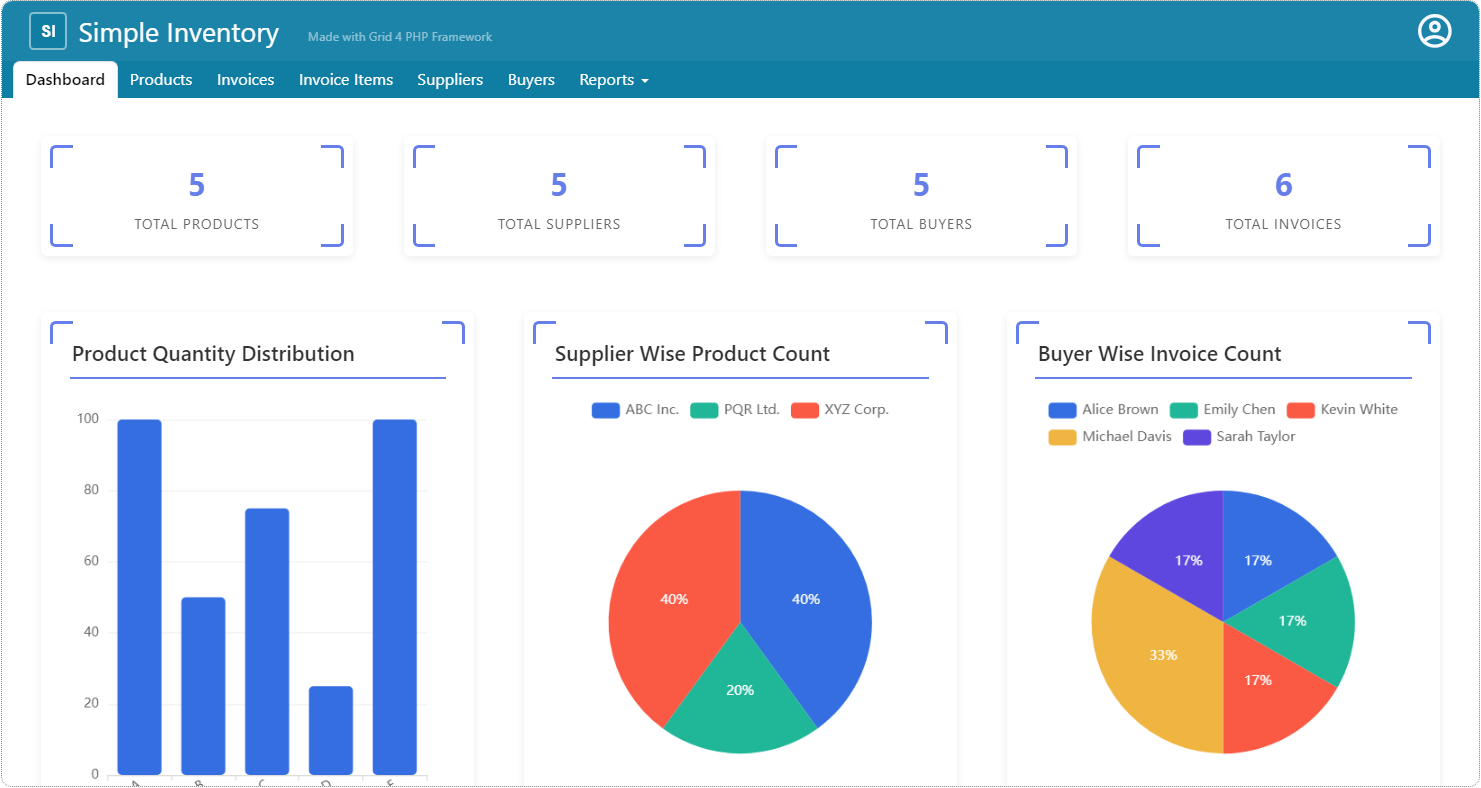Go to the Invoices tab

245,80
